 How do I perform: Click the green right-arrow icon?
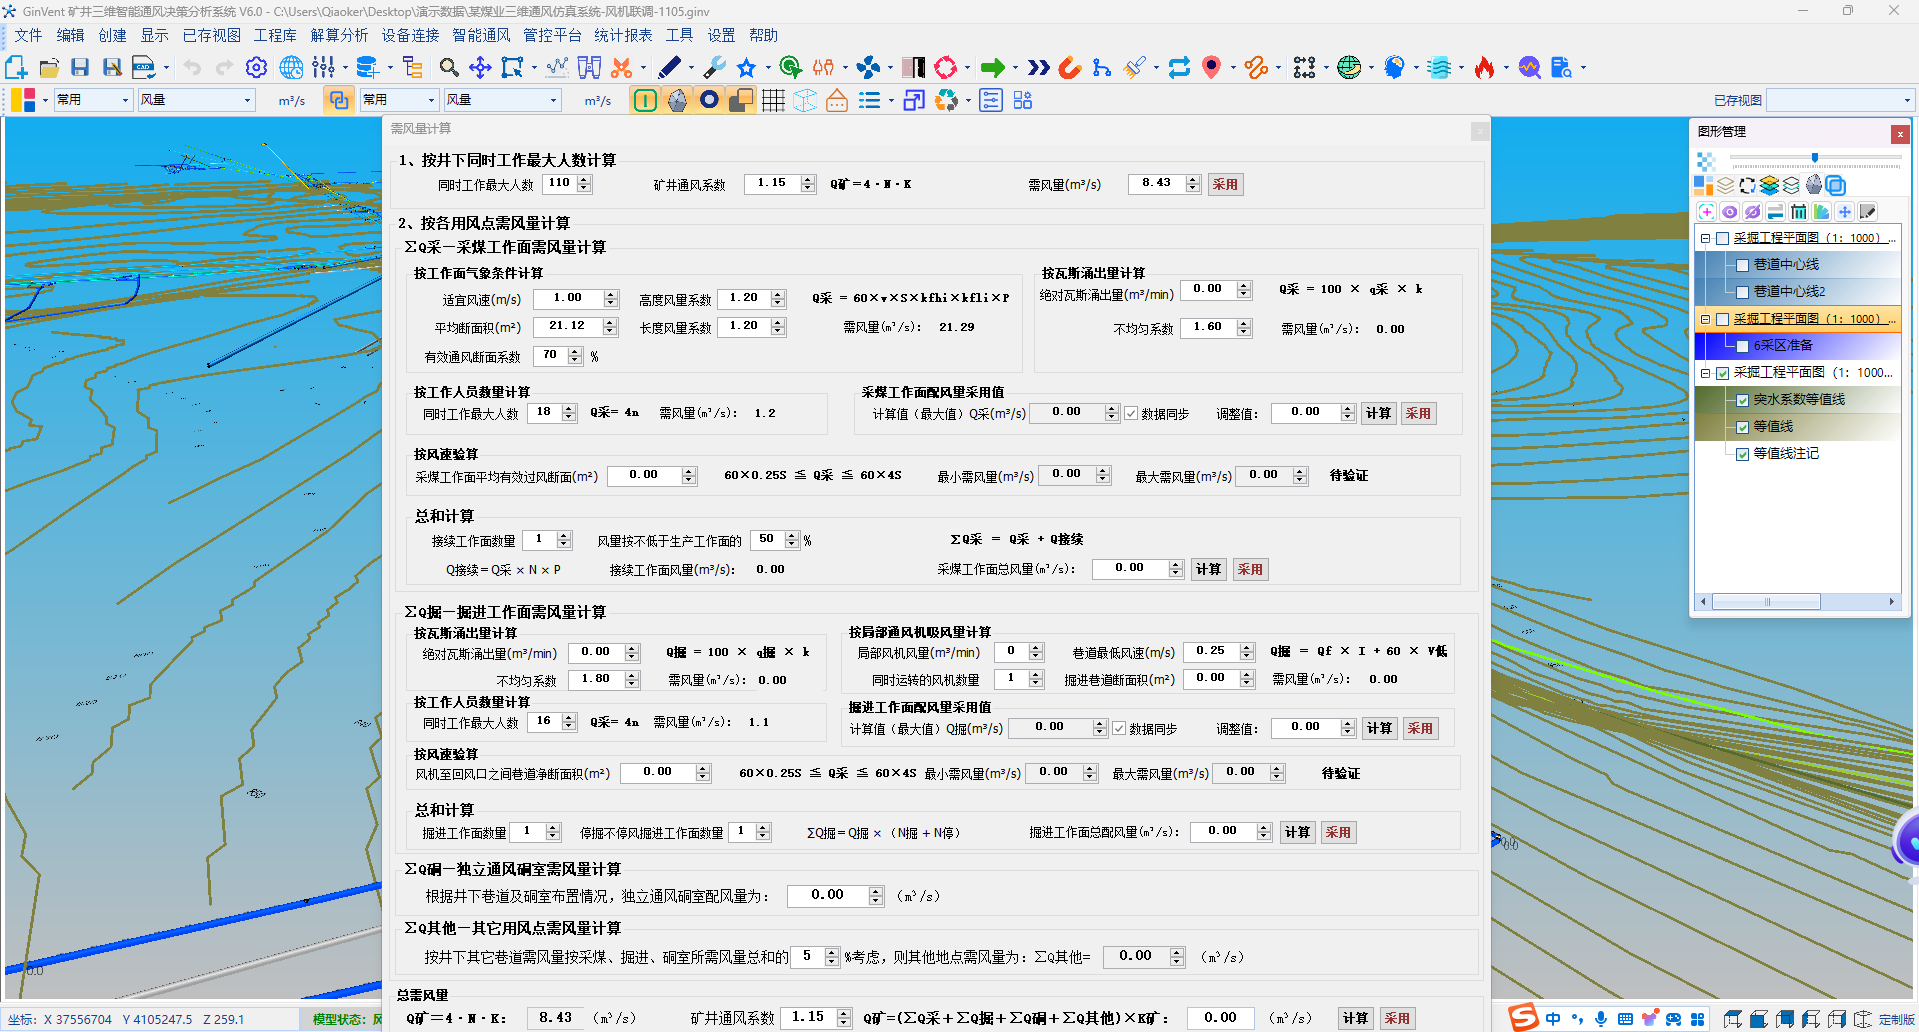click(992, 67)
